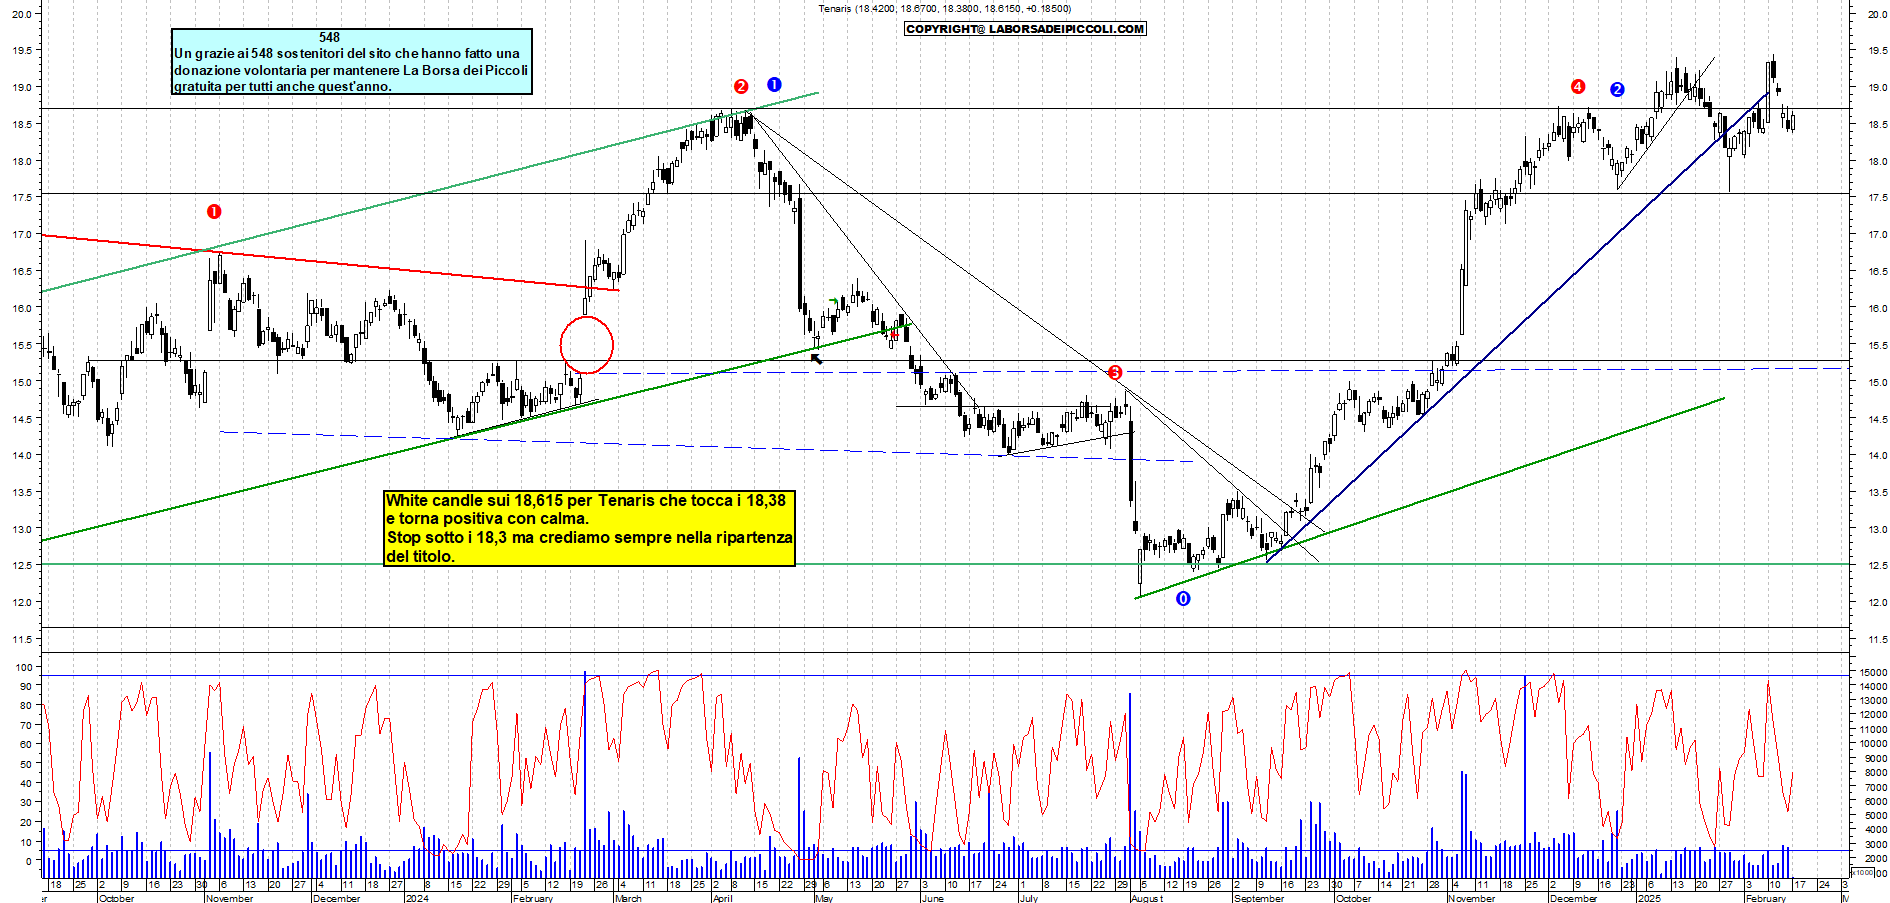Click the small green arrow near May candles

[834, 300]
